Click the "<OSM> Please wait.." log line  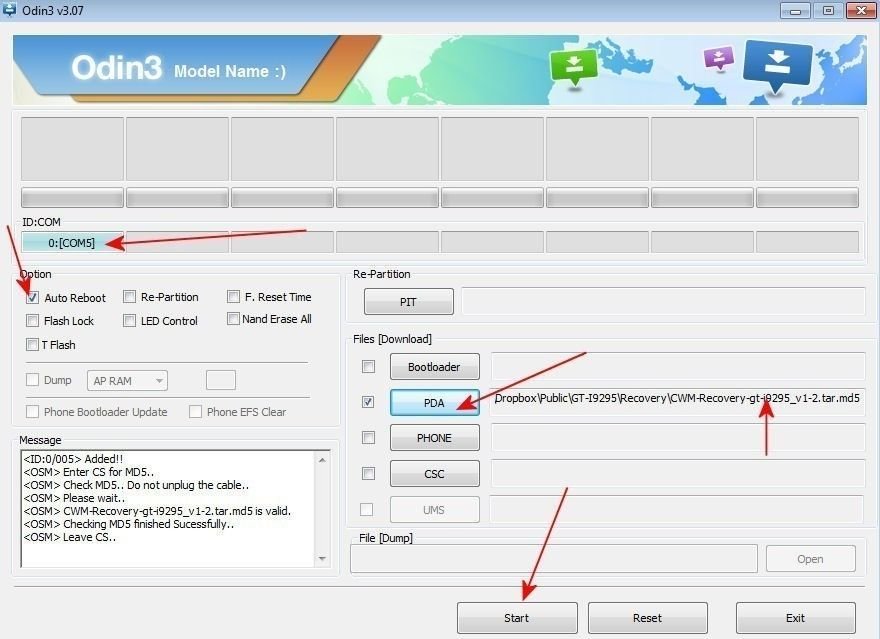75,498
